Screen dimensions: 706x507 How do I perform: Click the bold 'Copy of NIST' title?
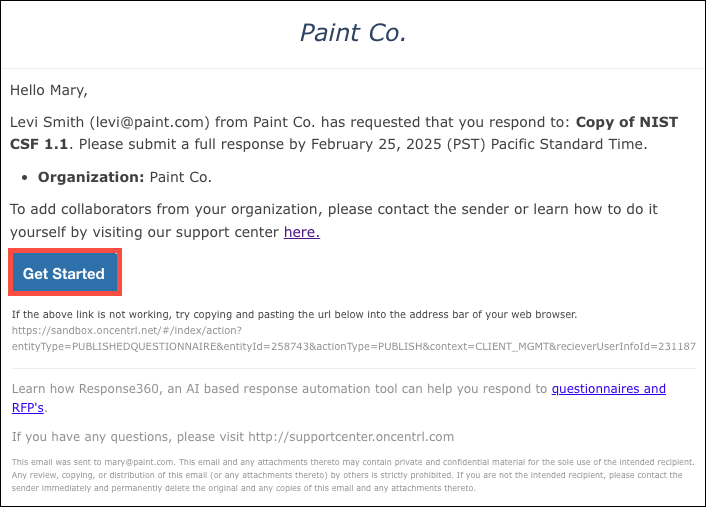[x=627, y=122]
